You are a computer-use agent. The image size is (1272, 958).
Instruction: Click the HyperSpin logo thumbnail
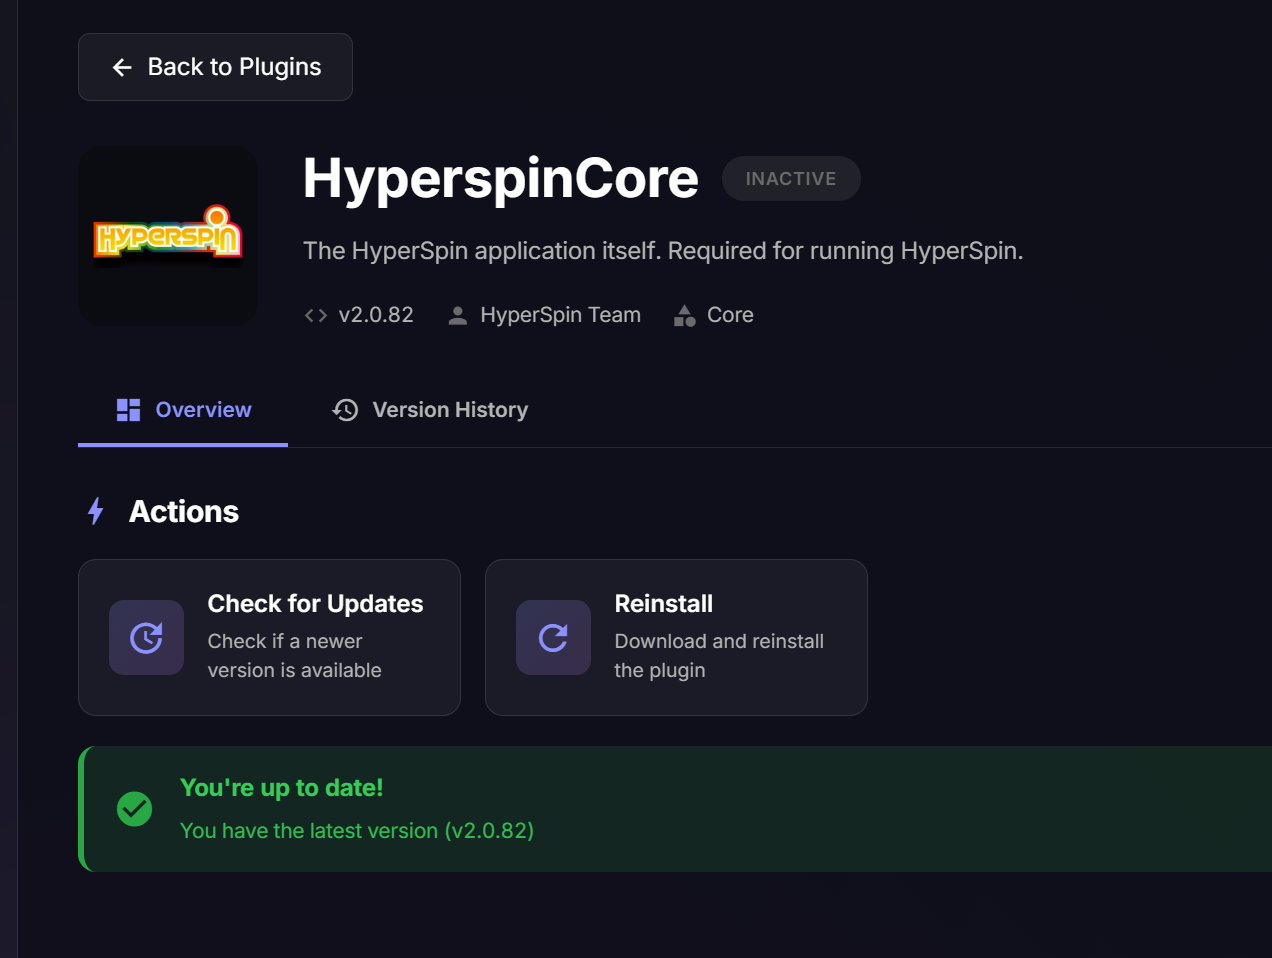tap(168, 236)
